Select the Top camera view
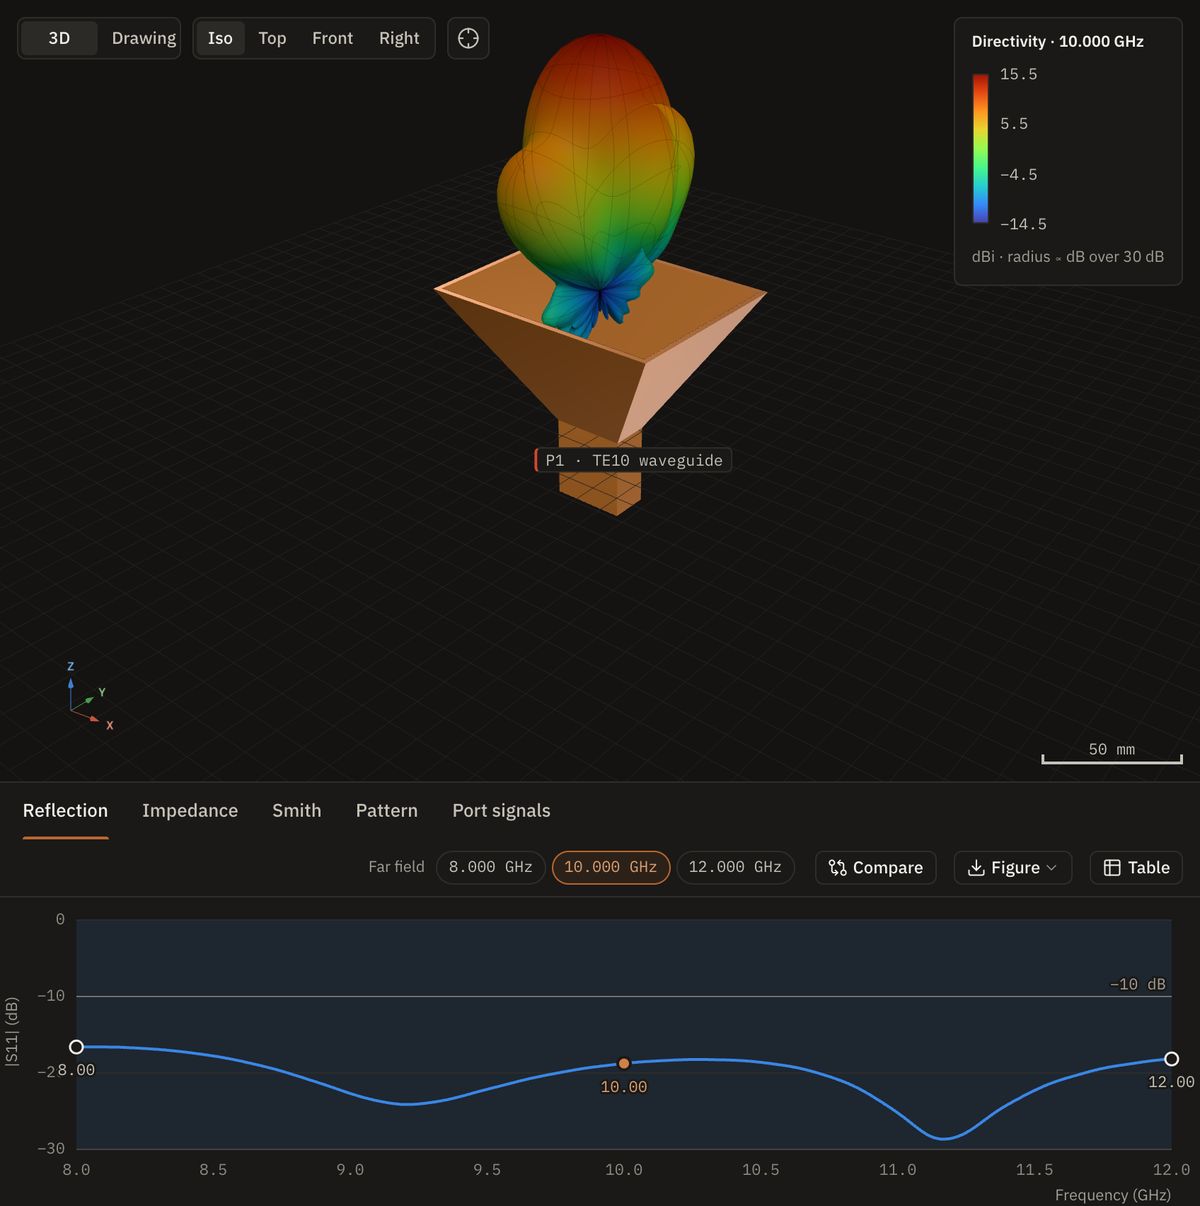The height and width of the screenshot is (1206, 1200). click(x=272, y=38)
